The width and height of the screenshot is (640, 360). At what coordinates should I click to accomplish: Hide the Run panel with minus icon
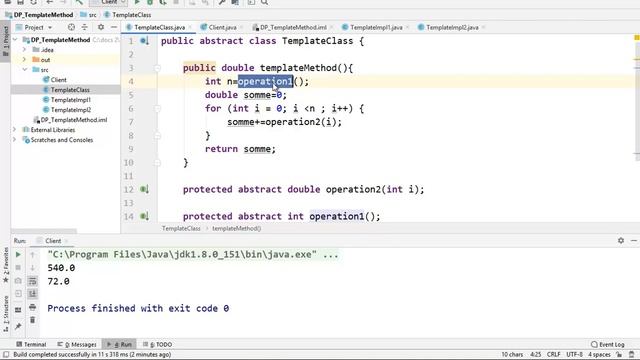[x=633, y=240]
